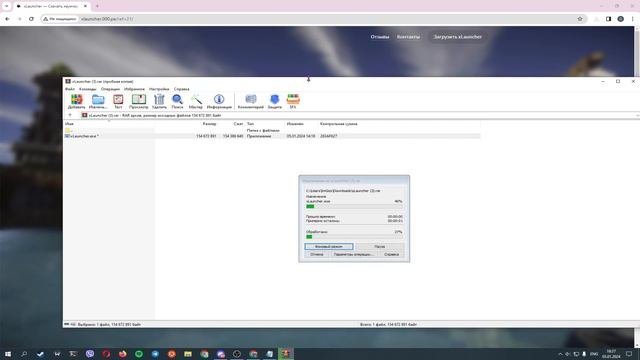Reload the page in Chrome
The width and height of the screenshot is (640, 360).
(31, 19)
